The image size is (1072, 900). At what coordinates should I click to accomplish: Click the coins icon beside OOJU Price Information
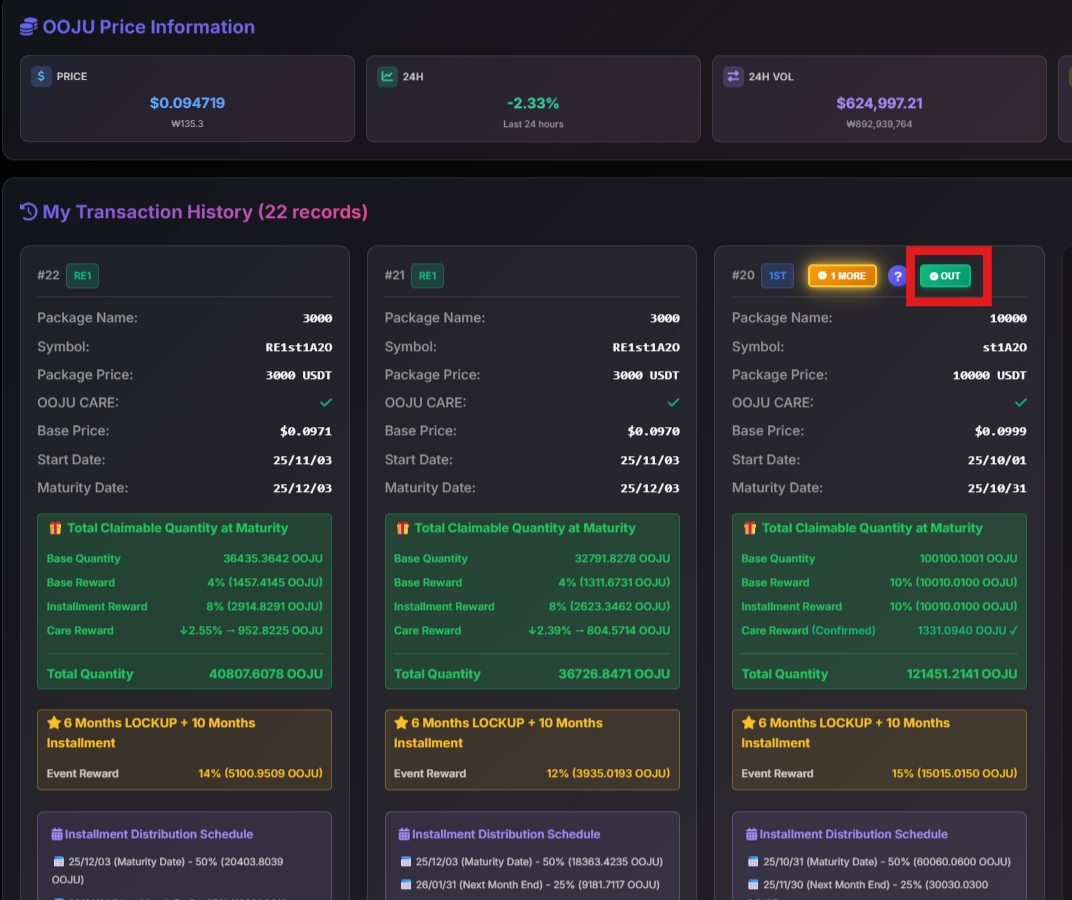click(29, 27)
